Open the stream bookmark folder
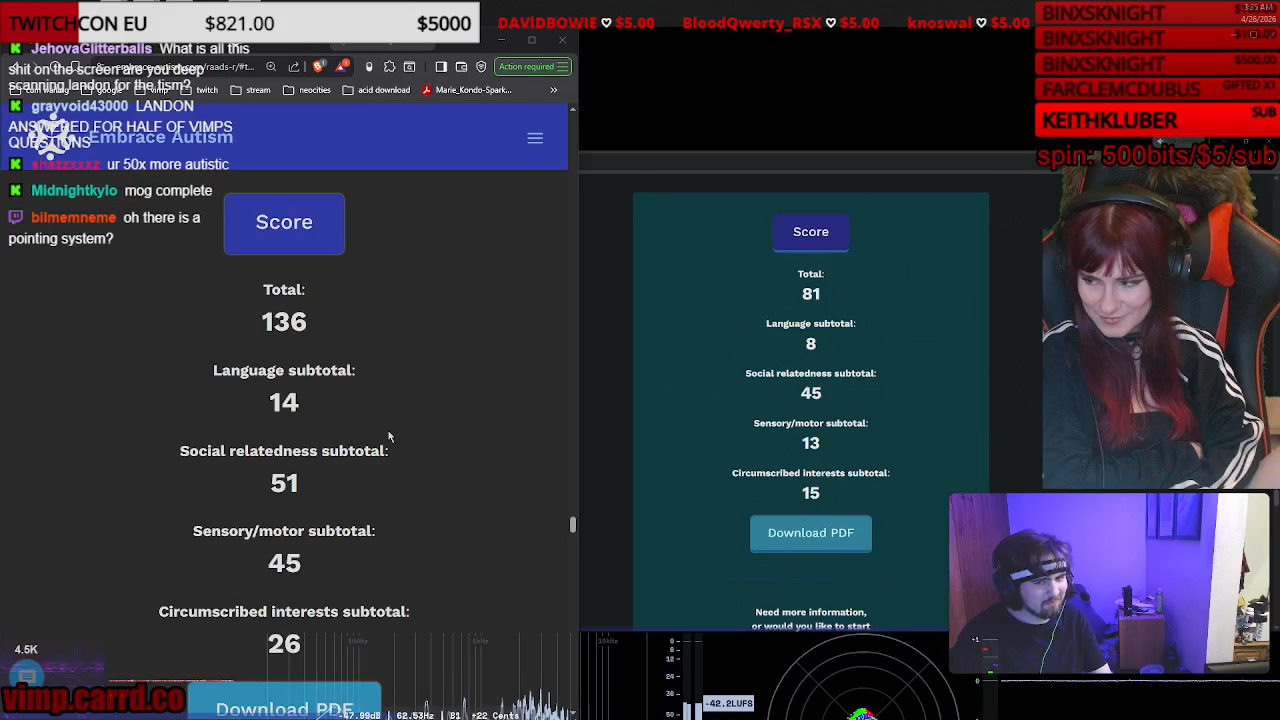Screen dimensions: 1280x720 click(x=251, y=90)
